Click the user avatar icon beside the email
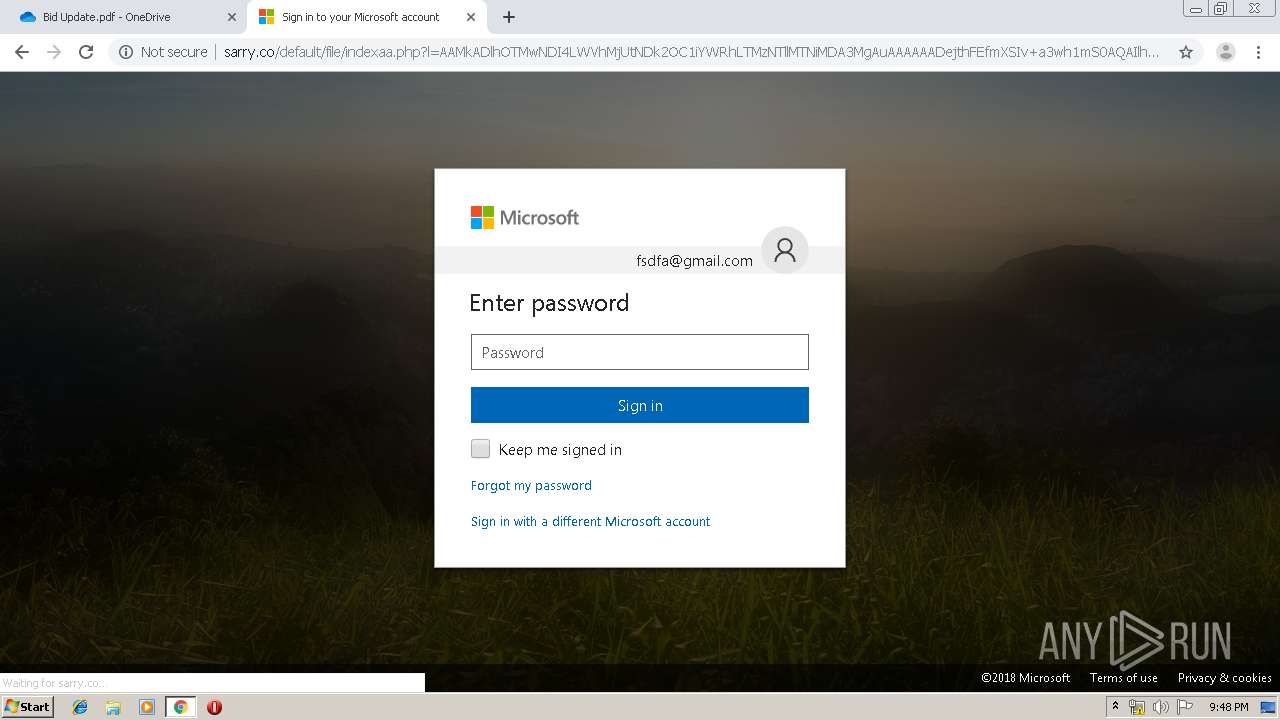This screenshot has height=720, width=1280. click(785, 250)
